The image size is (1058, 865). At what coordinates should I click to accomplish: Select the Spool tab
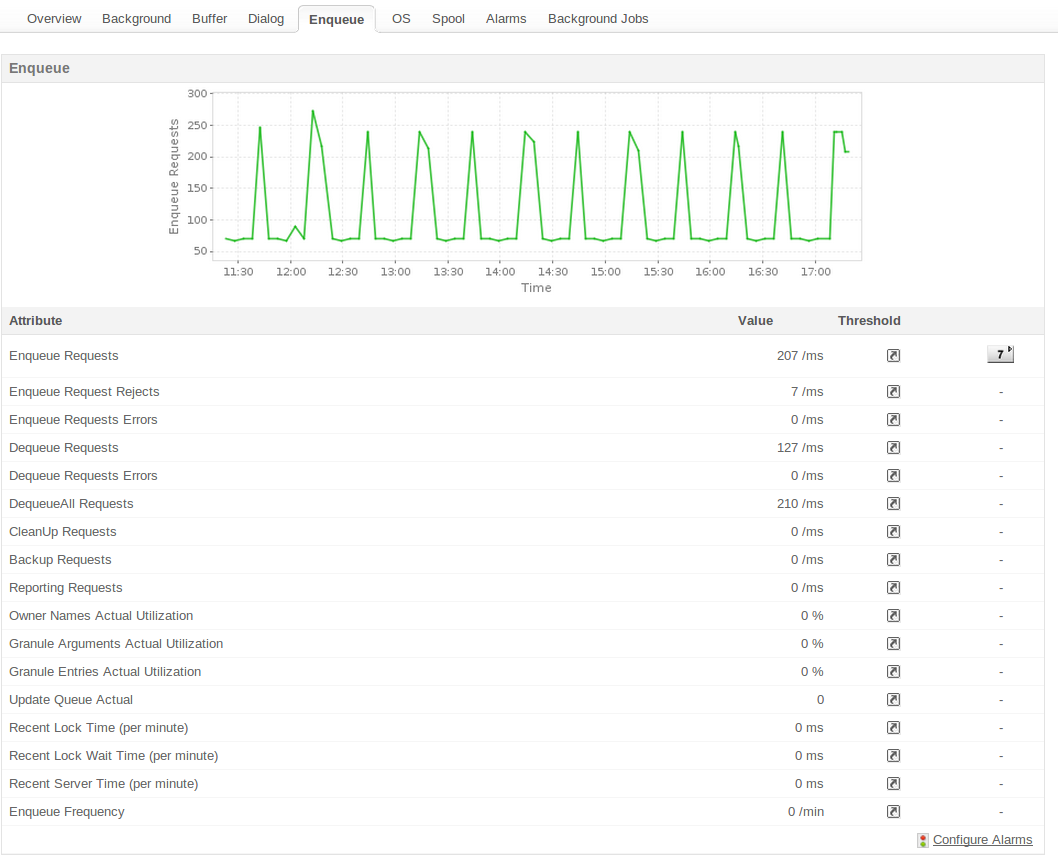(448, 19)
